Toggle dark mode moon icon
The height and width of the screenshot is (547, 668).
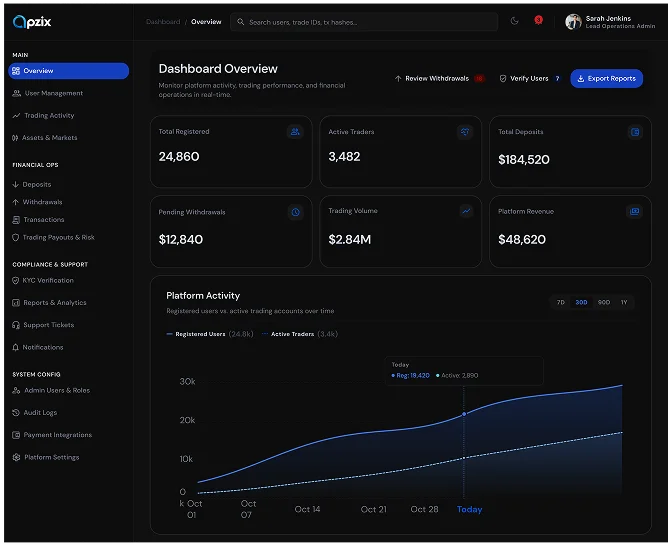514,21
